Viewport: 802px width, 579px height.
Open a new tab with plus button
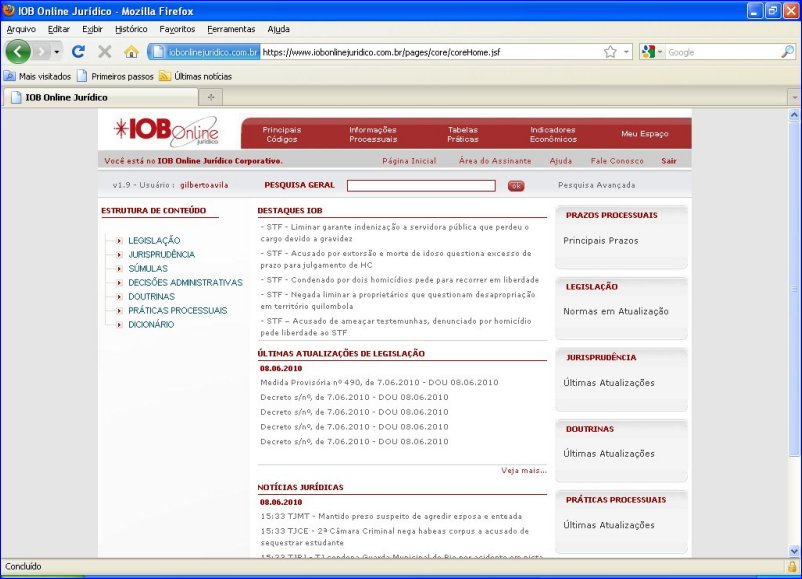211,97
